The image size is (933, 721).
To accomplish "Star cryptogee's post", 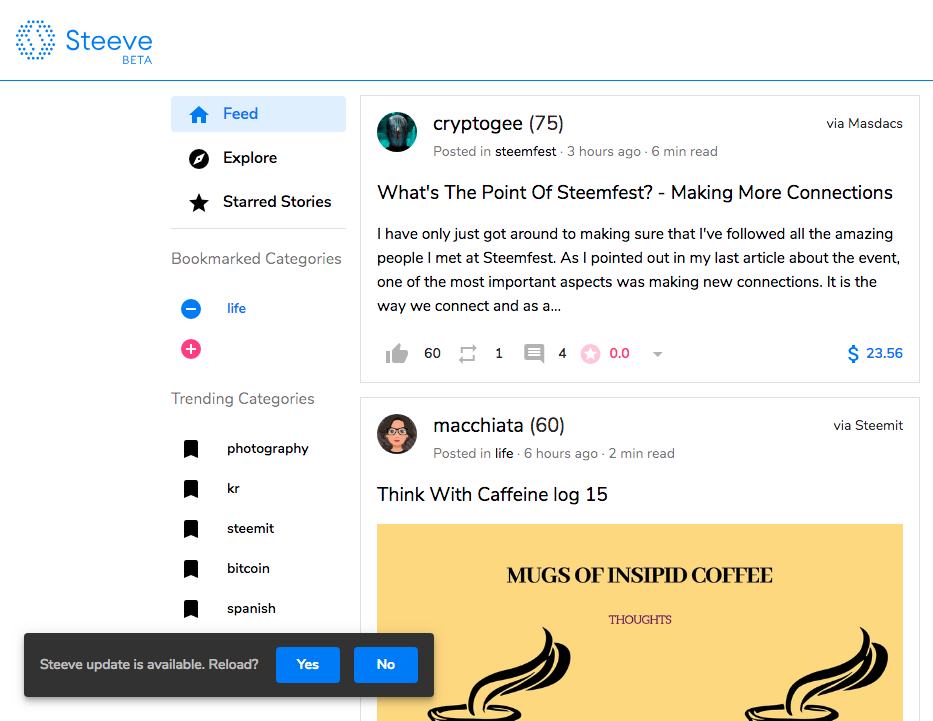I will [590, 354].
